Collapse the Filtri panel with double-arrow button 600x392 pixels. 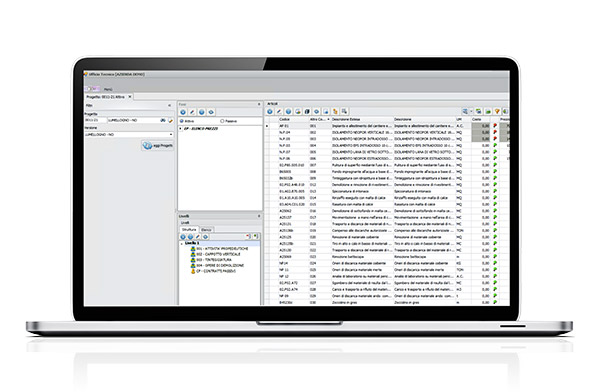click(x=170, y=105)
